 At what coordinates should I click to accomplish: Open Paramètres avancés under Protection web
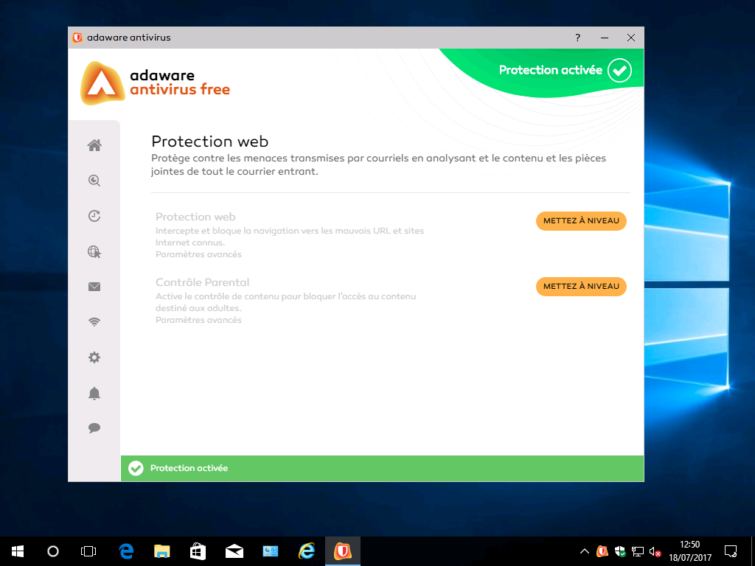click(x=198, y=254)
